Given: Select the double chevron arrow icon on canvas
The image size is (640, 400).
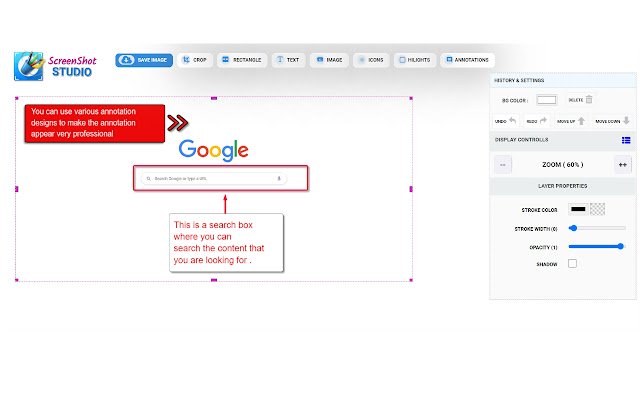Looking at the screenshot, I should (x=178, y=123).
